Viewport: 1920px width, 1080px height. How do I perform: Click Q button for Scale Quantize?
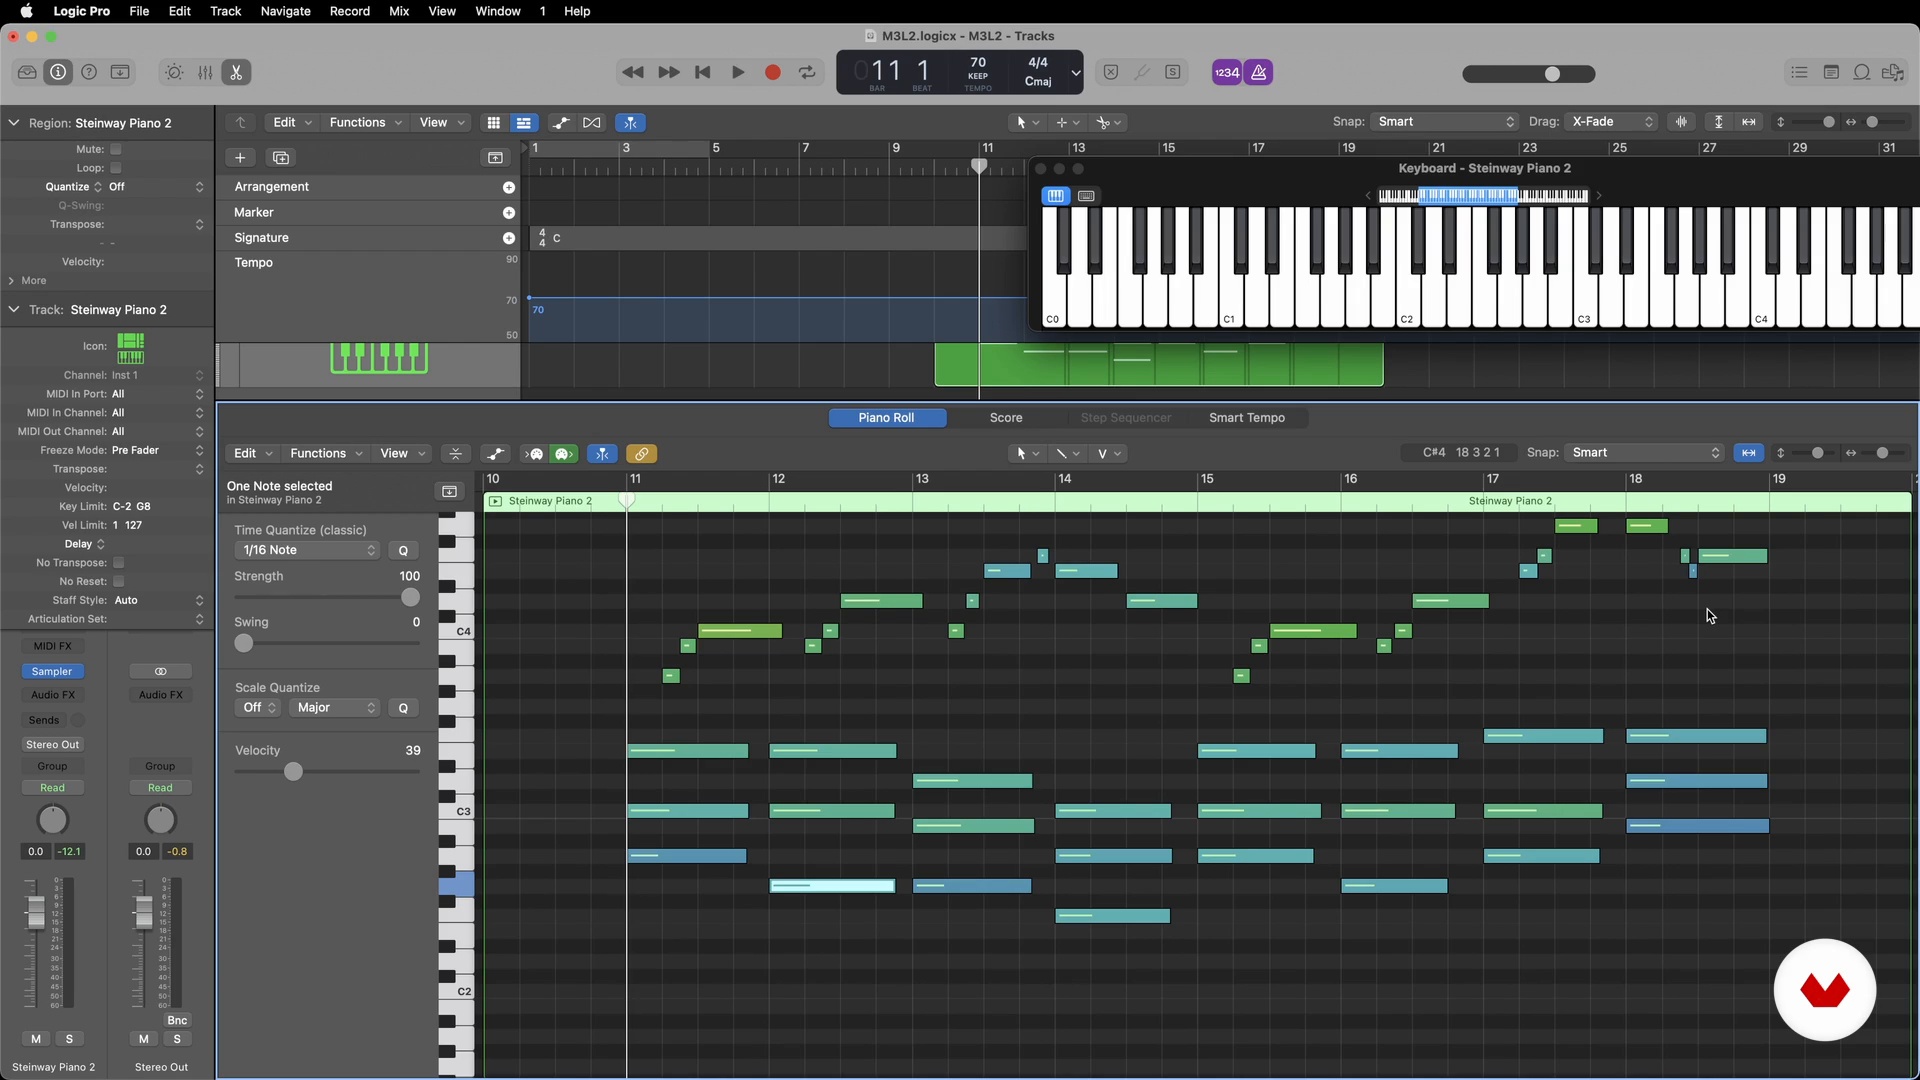click(x=403, y=708)
